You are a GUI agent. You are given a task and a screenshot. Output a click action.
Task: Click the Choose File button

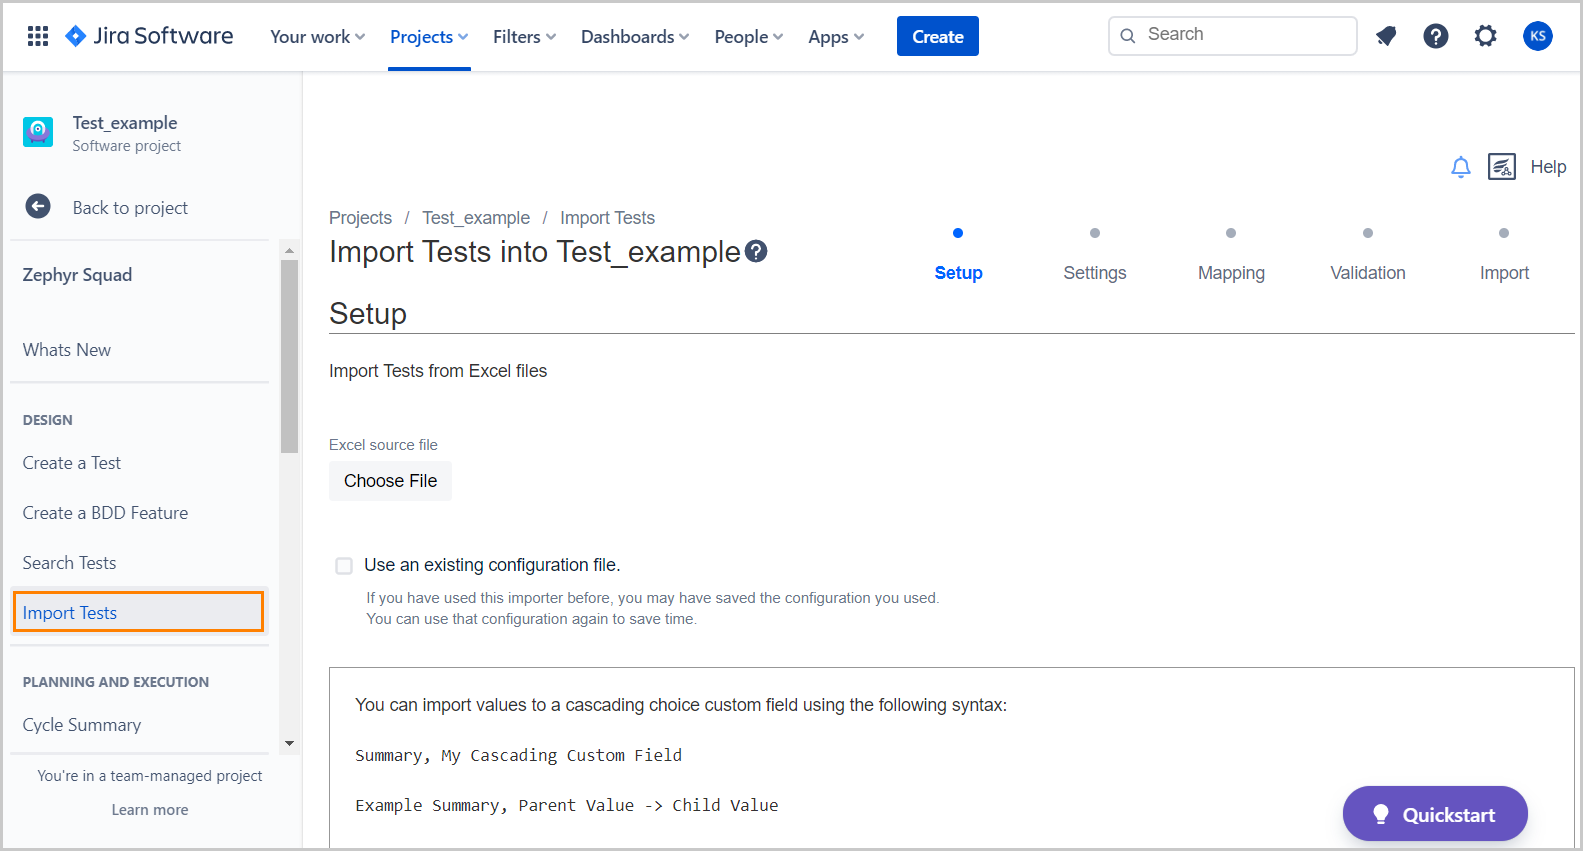(390, 481)
